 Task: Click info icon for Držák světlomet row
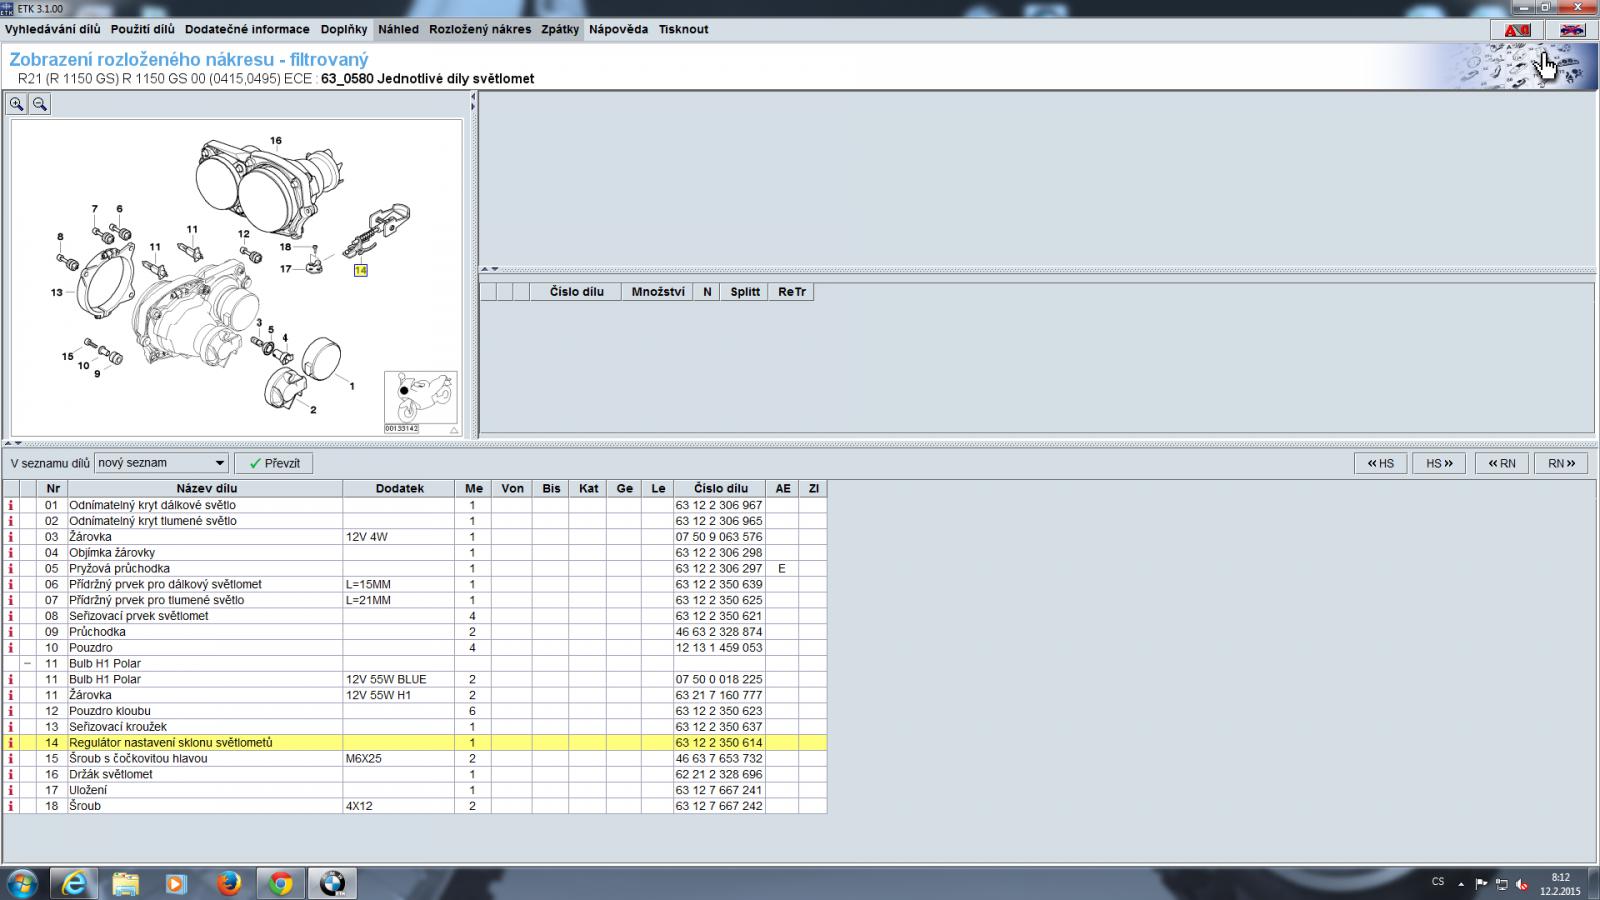tap(11, 774)
